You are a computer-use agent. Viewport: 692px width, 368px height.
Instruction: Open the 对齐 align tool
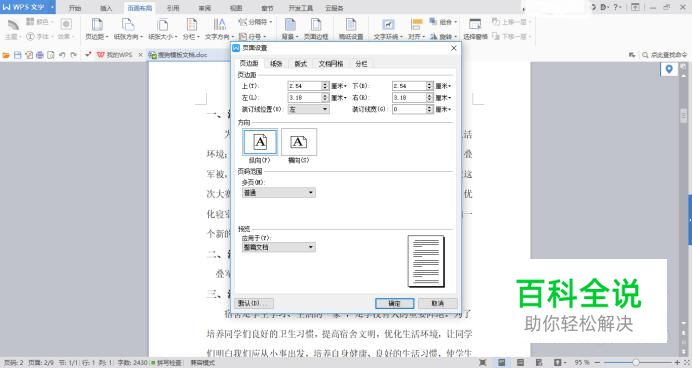pos(416,29)
